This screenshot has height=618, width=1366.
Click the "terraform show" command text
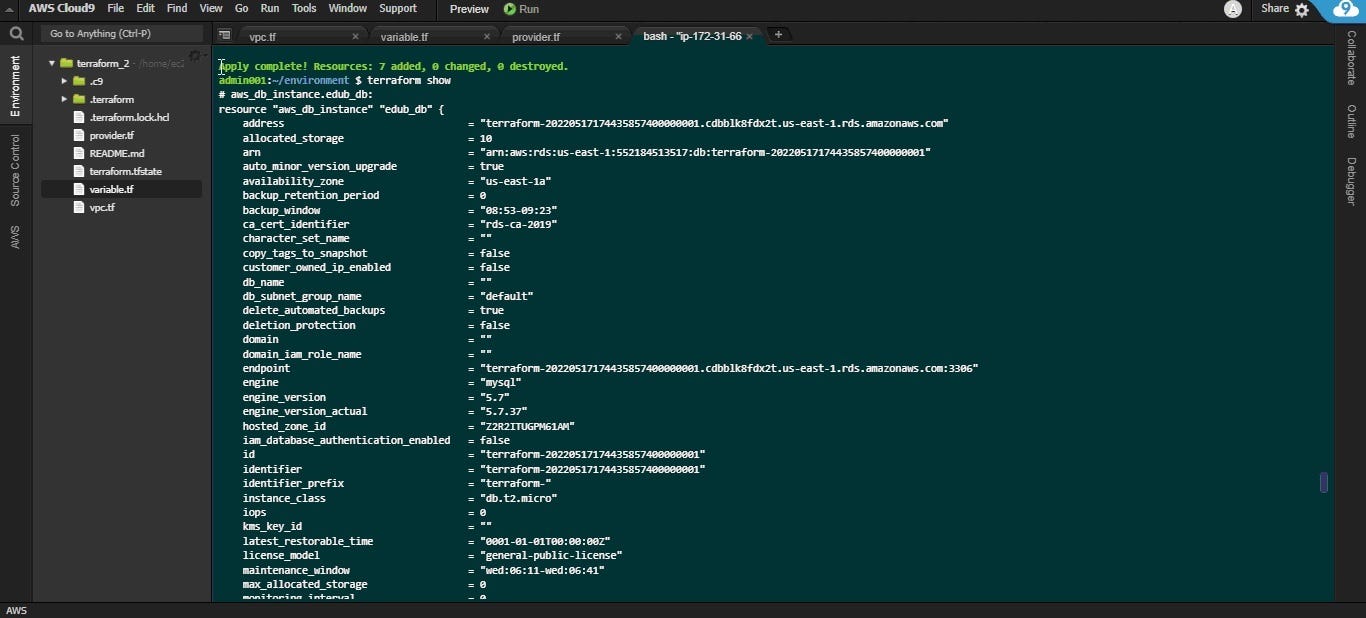click(409, 80)
